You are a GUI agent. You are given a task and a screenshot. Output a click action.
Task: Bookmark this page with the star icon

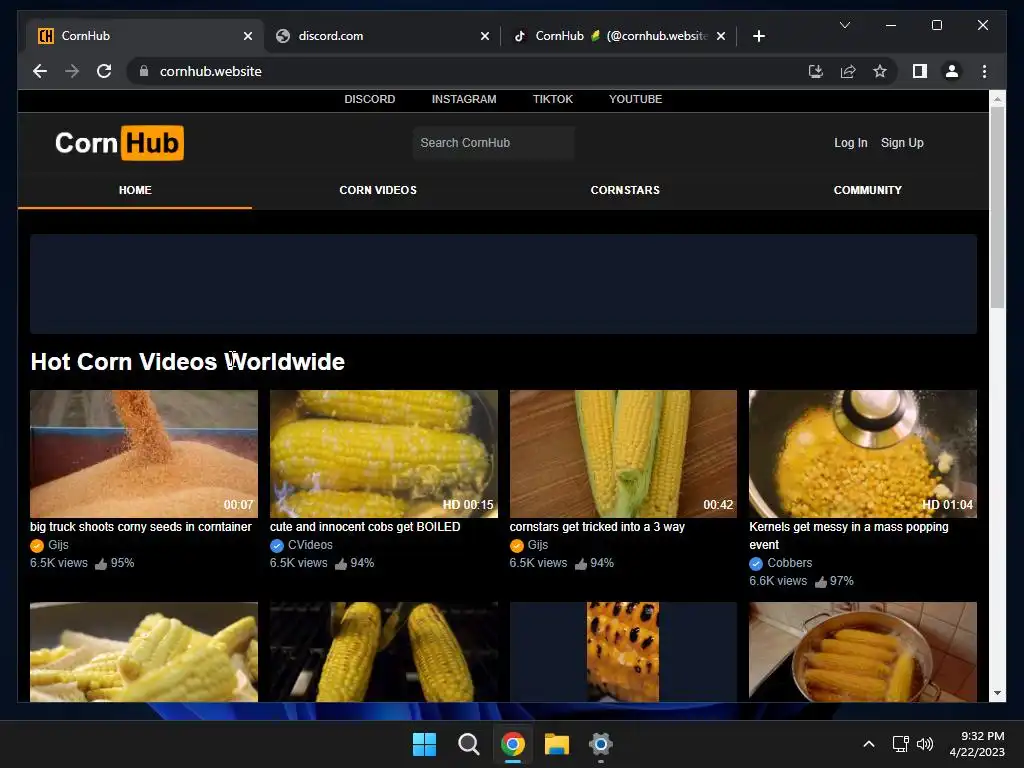[880, 71]
